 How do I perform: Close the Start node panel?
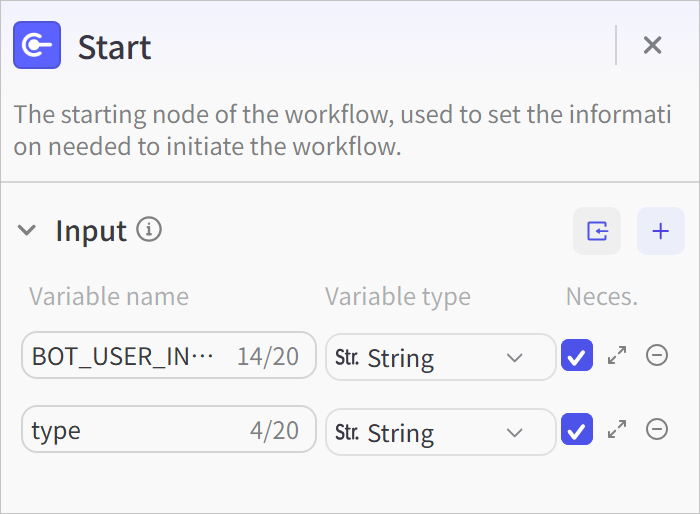pyautogui.click(x=652, y=45)
